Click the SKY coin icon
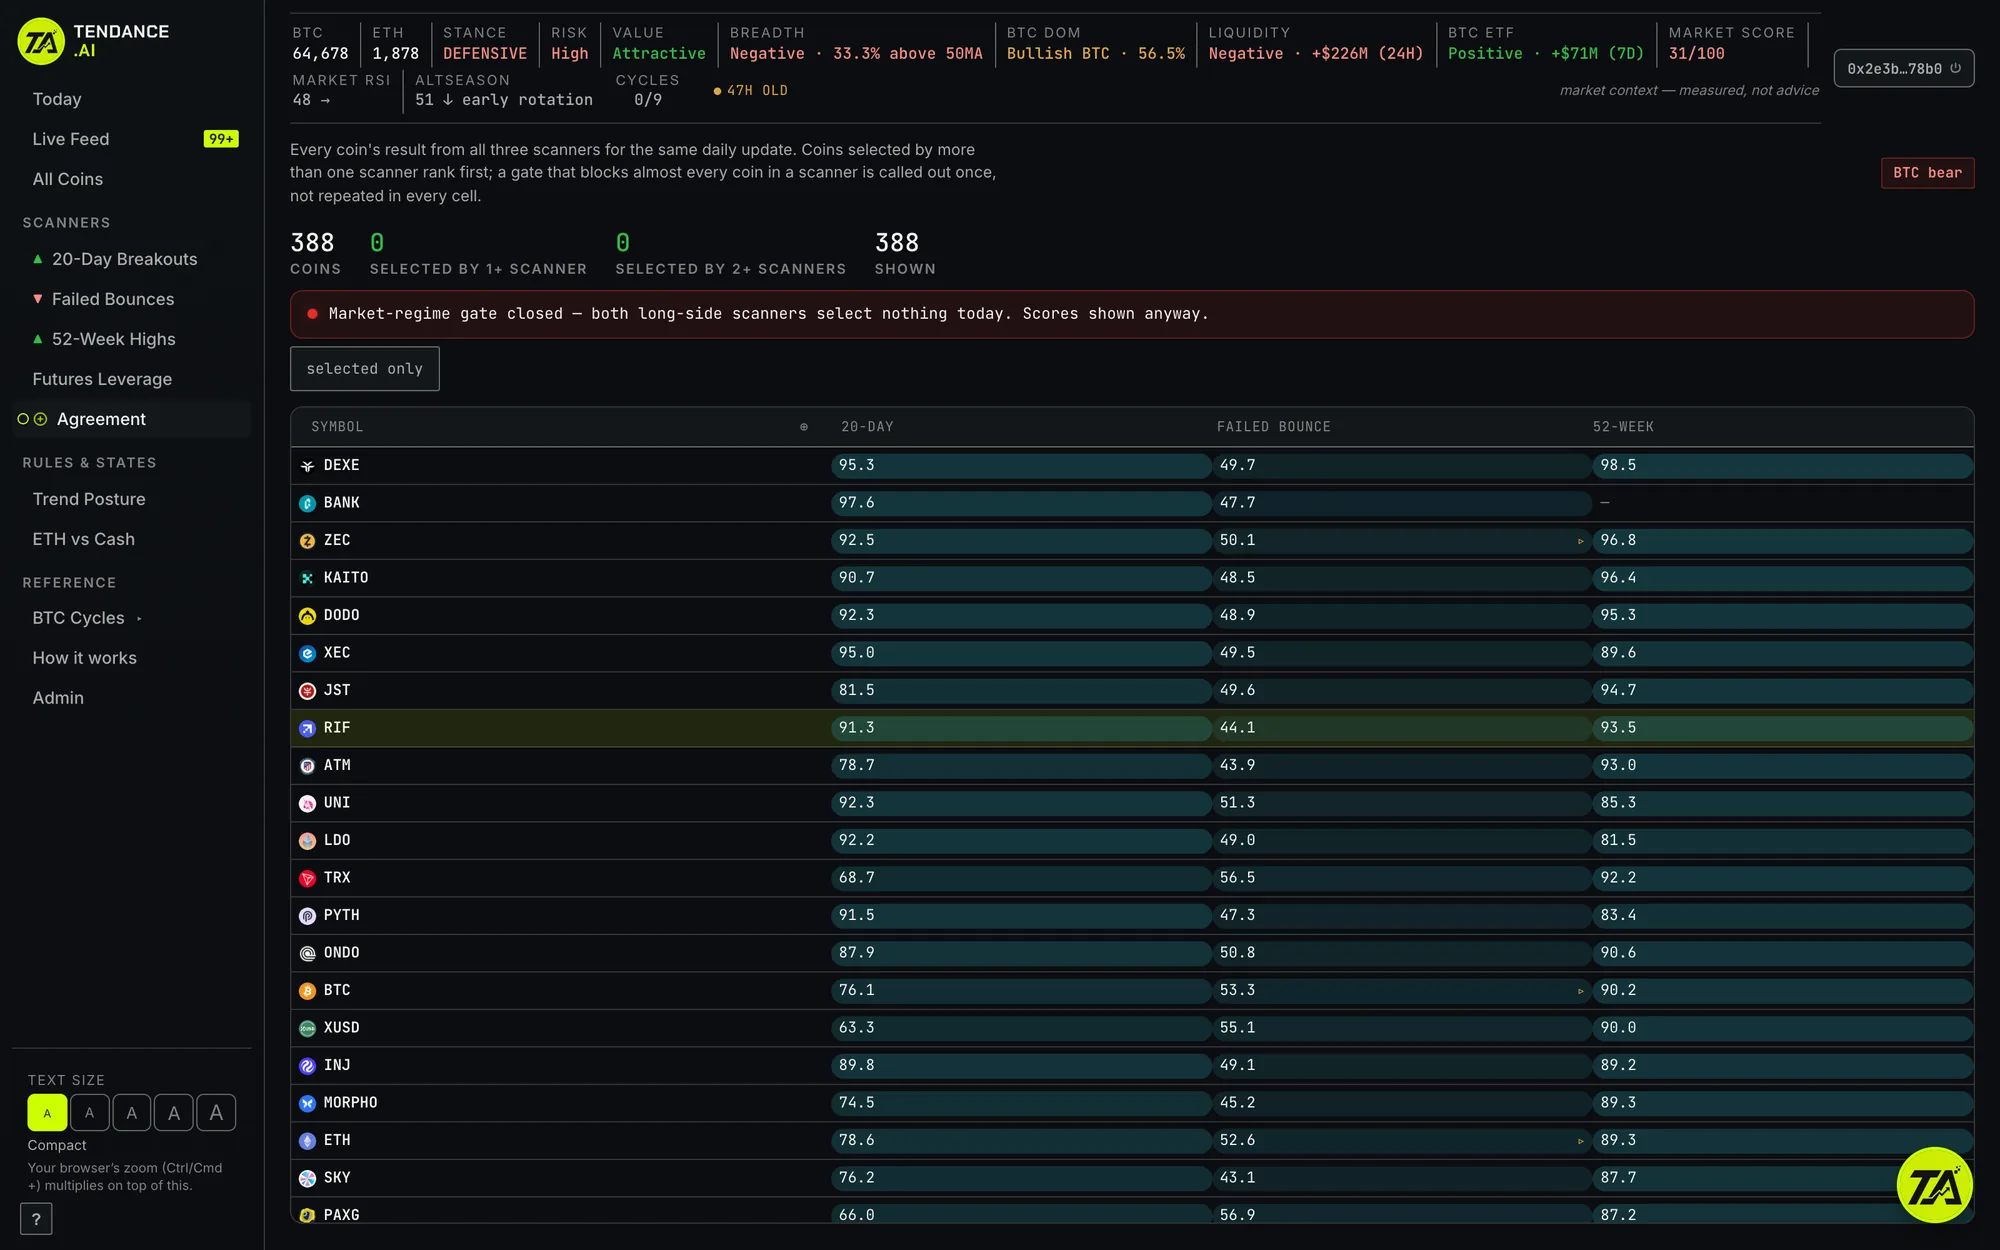2000x1250 pixels. (x=307, y=1178)
